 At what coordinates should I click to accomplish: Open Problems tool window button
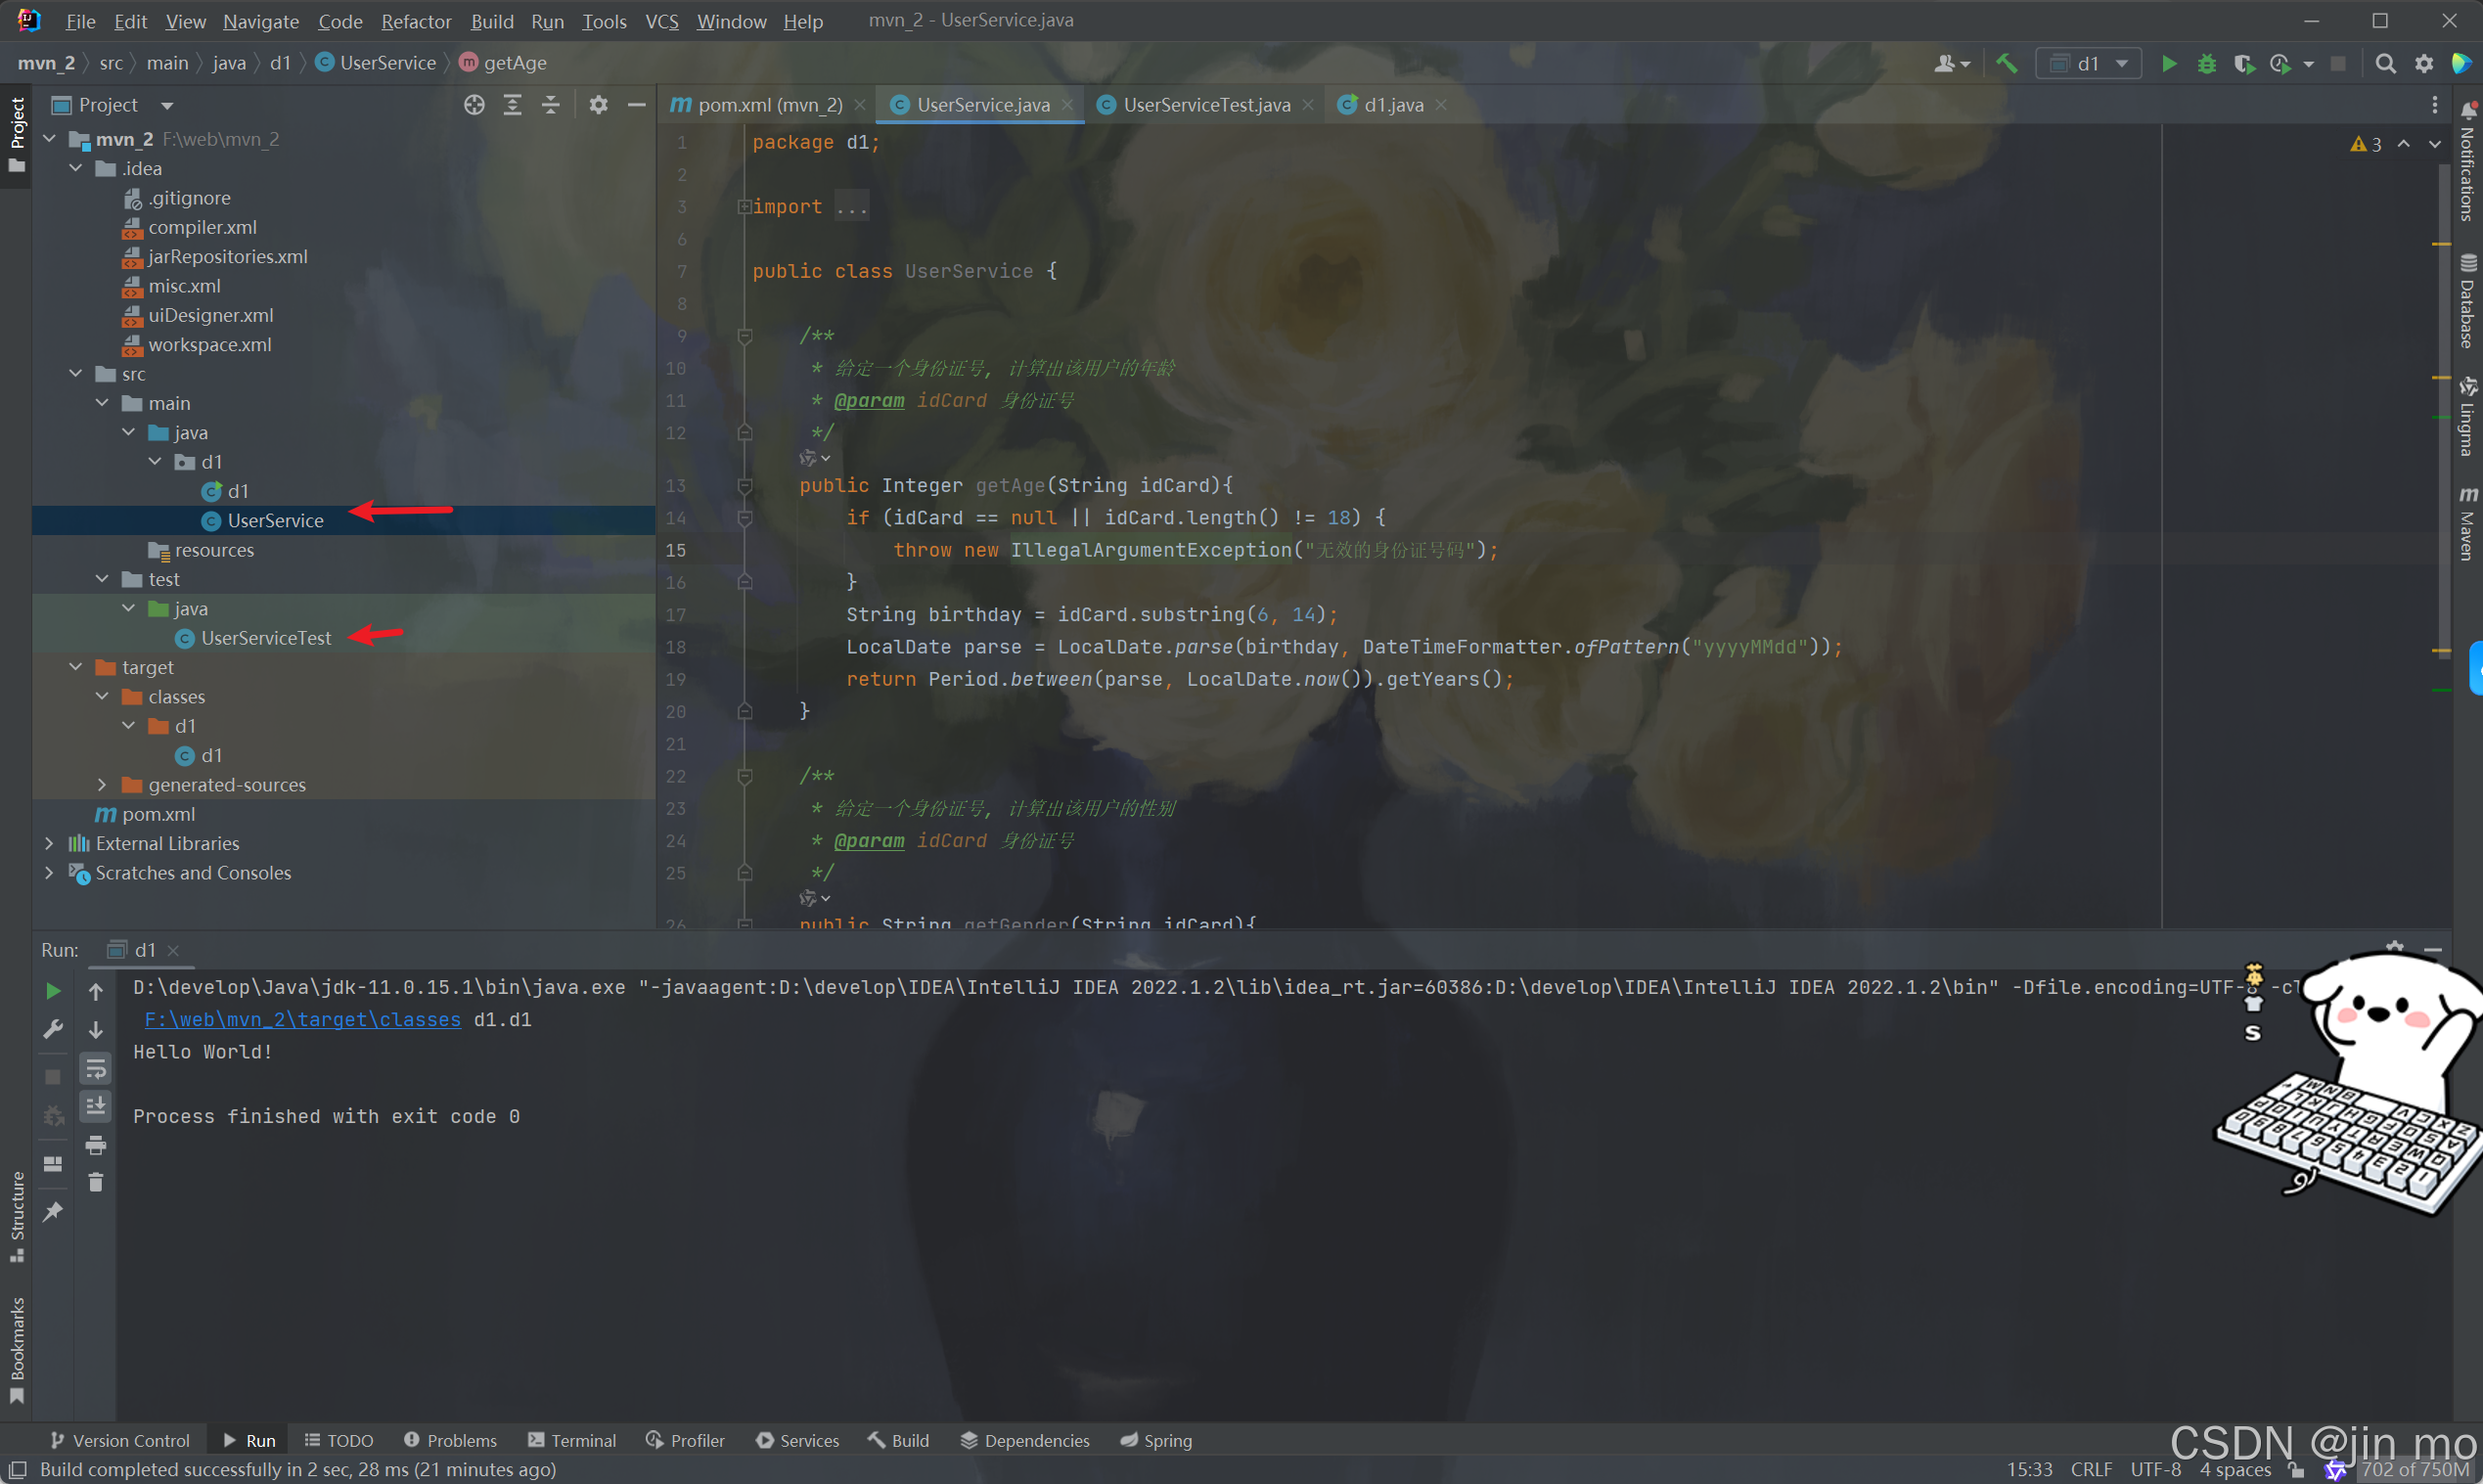coord(450,1441)
